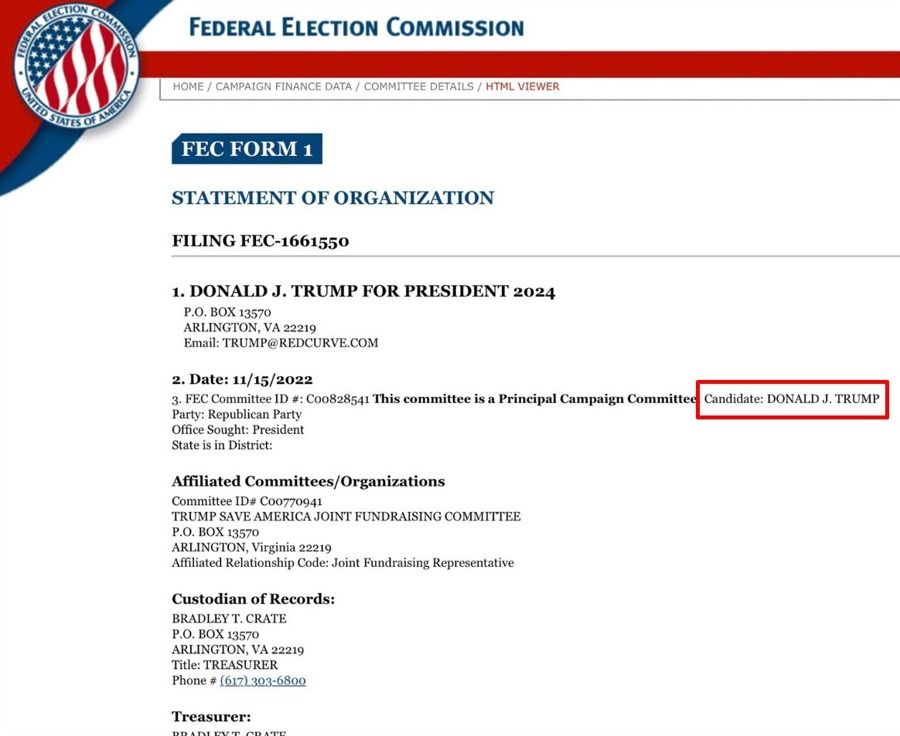Go to CAMPAIGN FINANCE DATA breadcrumb

(x=284, y=87)
